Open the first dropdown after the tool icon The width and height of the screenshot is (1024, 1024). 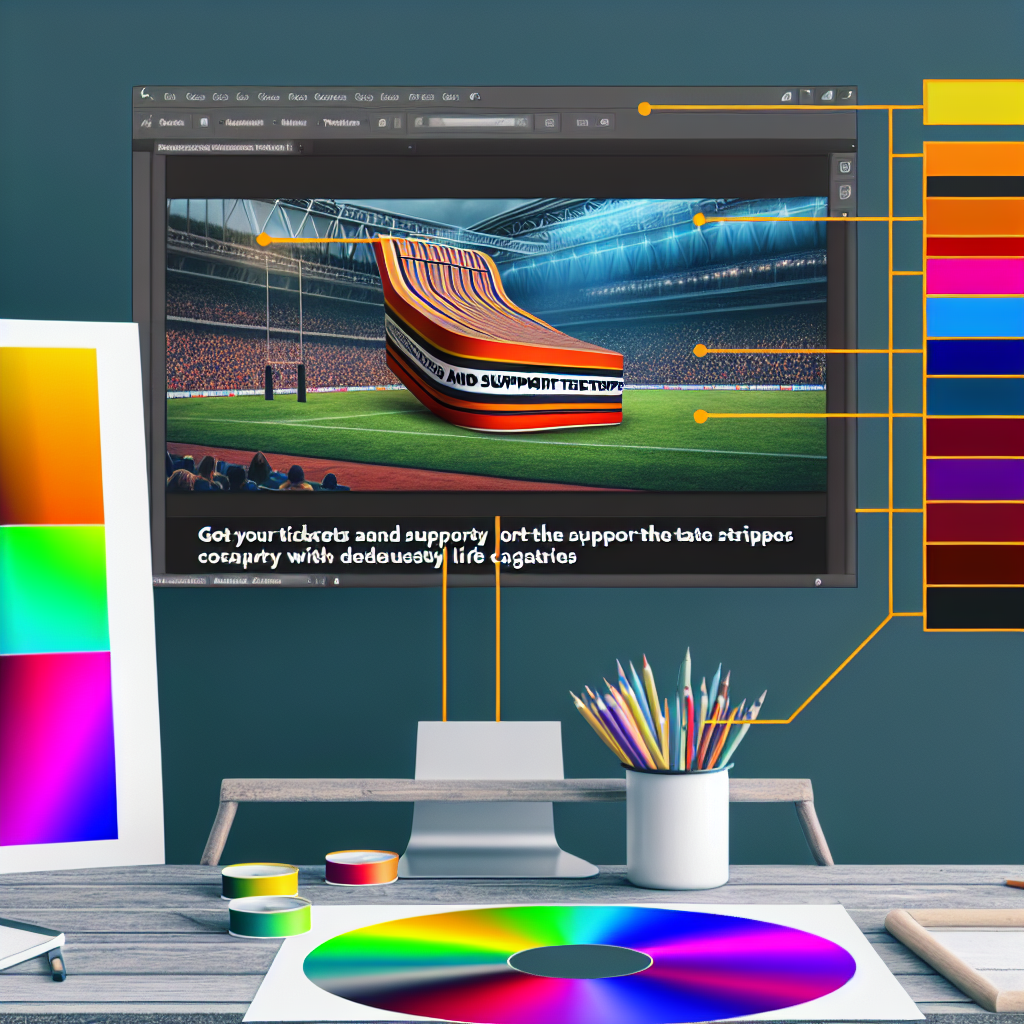[173, 123]
